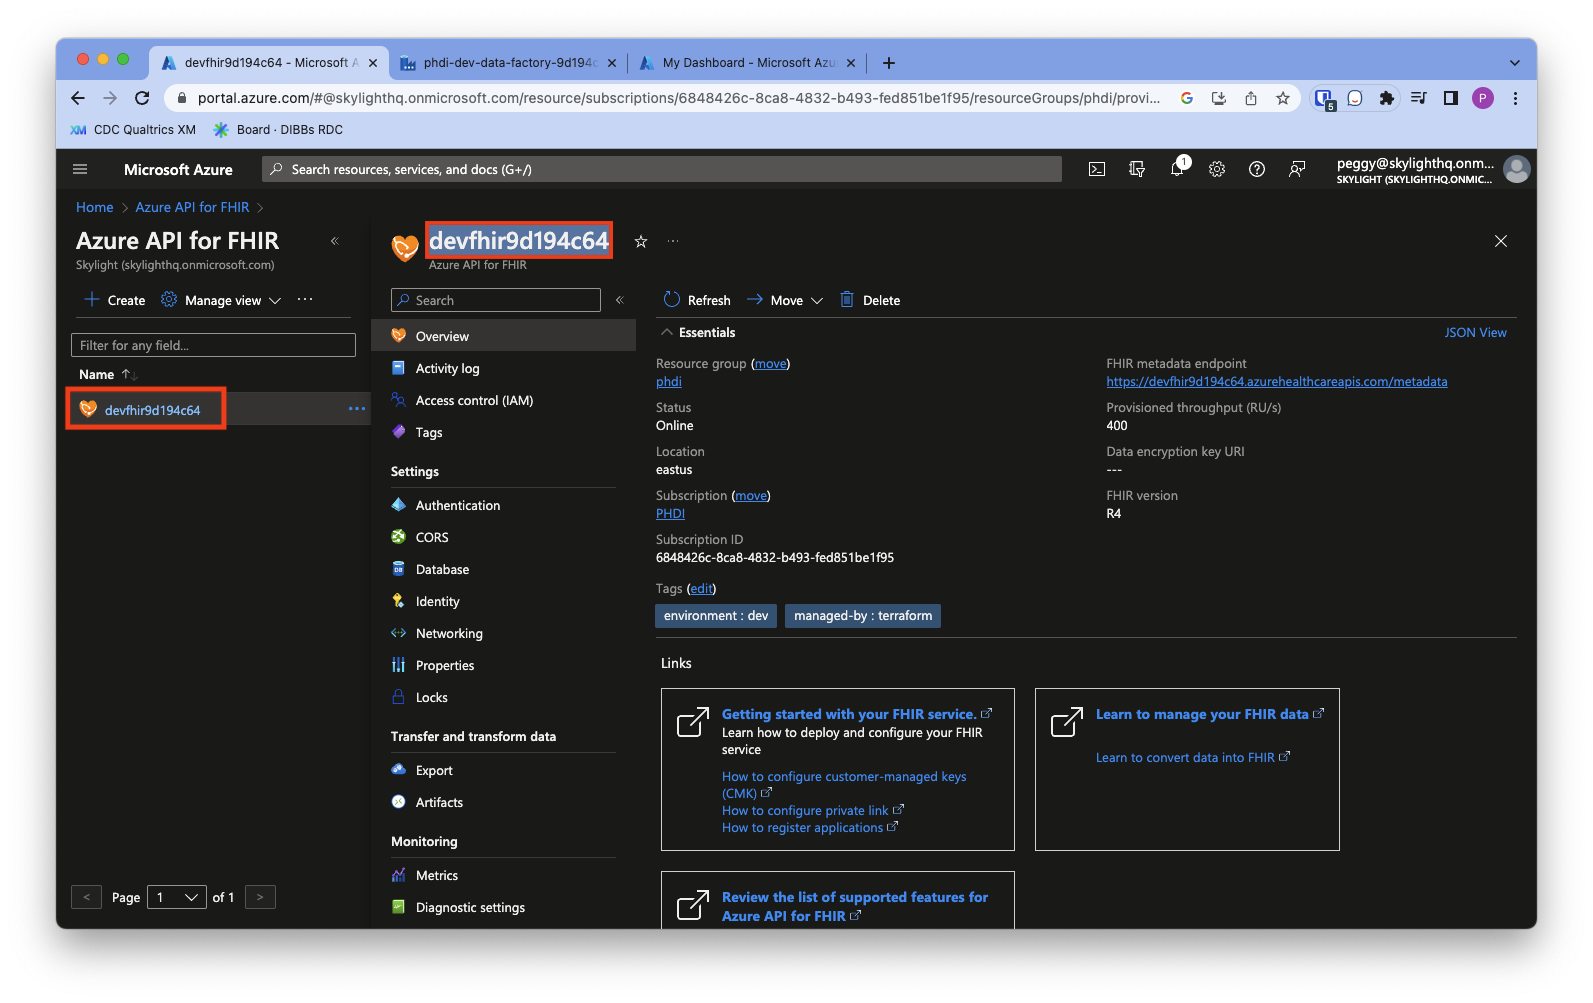Select devfhir9d194c64 in the resource list
The width and height of the screenshot is (1593, 1003).
tap(152, 410)
